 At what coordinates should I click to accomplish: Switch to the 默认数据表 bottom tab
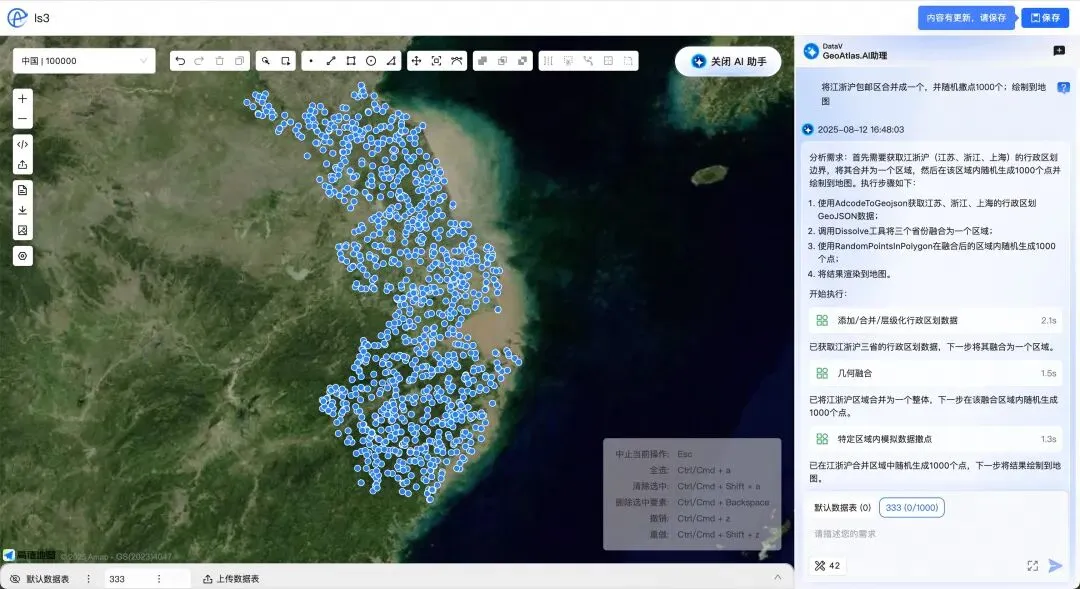click(x=48, y=579)
